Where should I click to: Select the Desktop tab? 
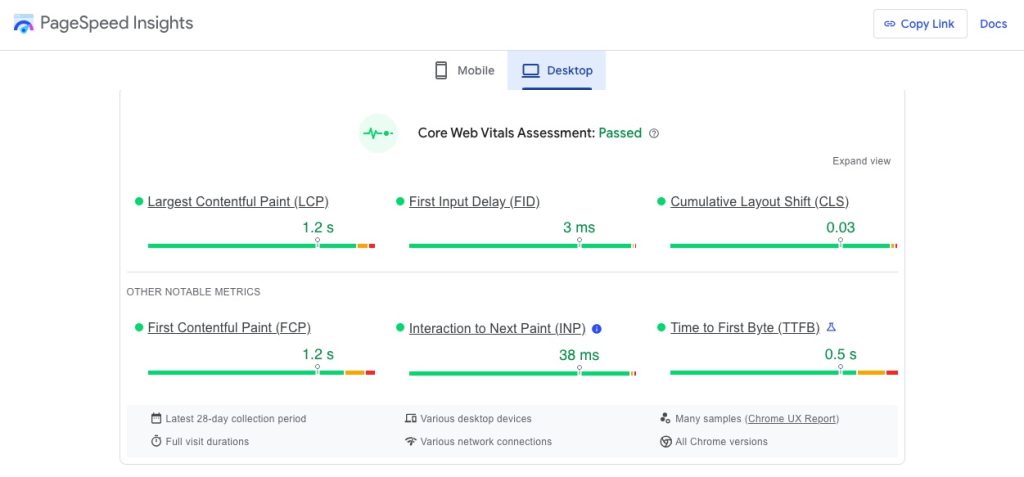tap(556, 71)
